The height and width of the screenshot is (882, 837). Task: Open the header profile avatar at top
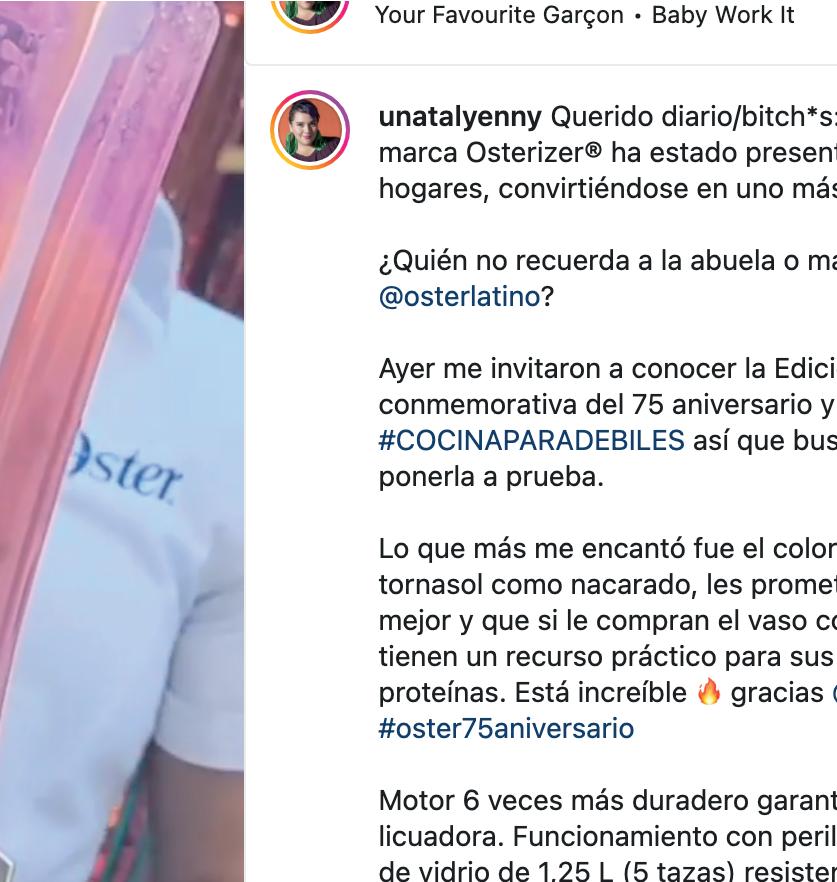coord(310,11)
